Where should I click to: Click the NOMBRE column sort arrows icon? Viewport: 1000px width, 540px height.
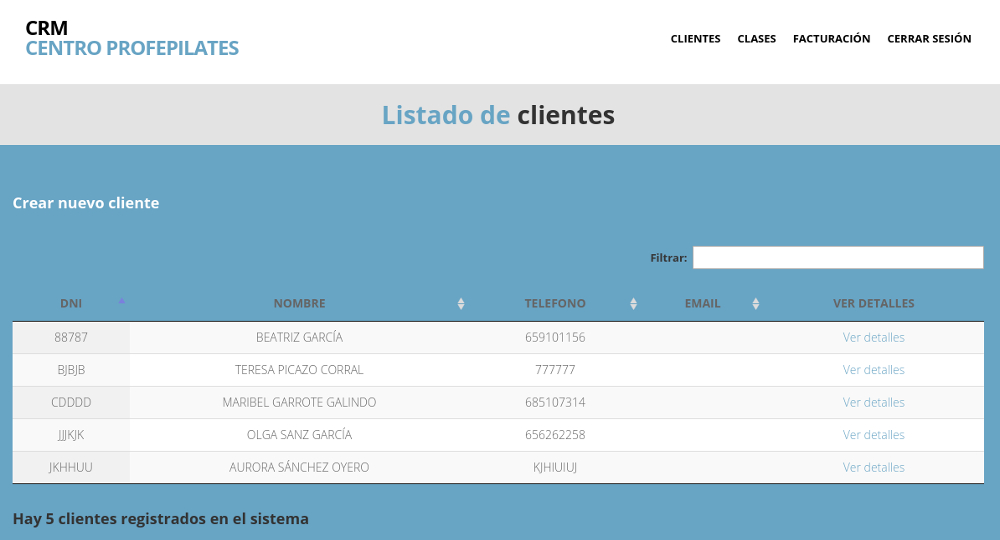pyautogui.click(x=461, y=304)
